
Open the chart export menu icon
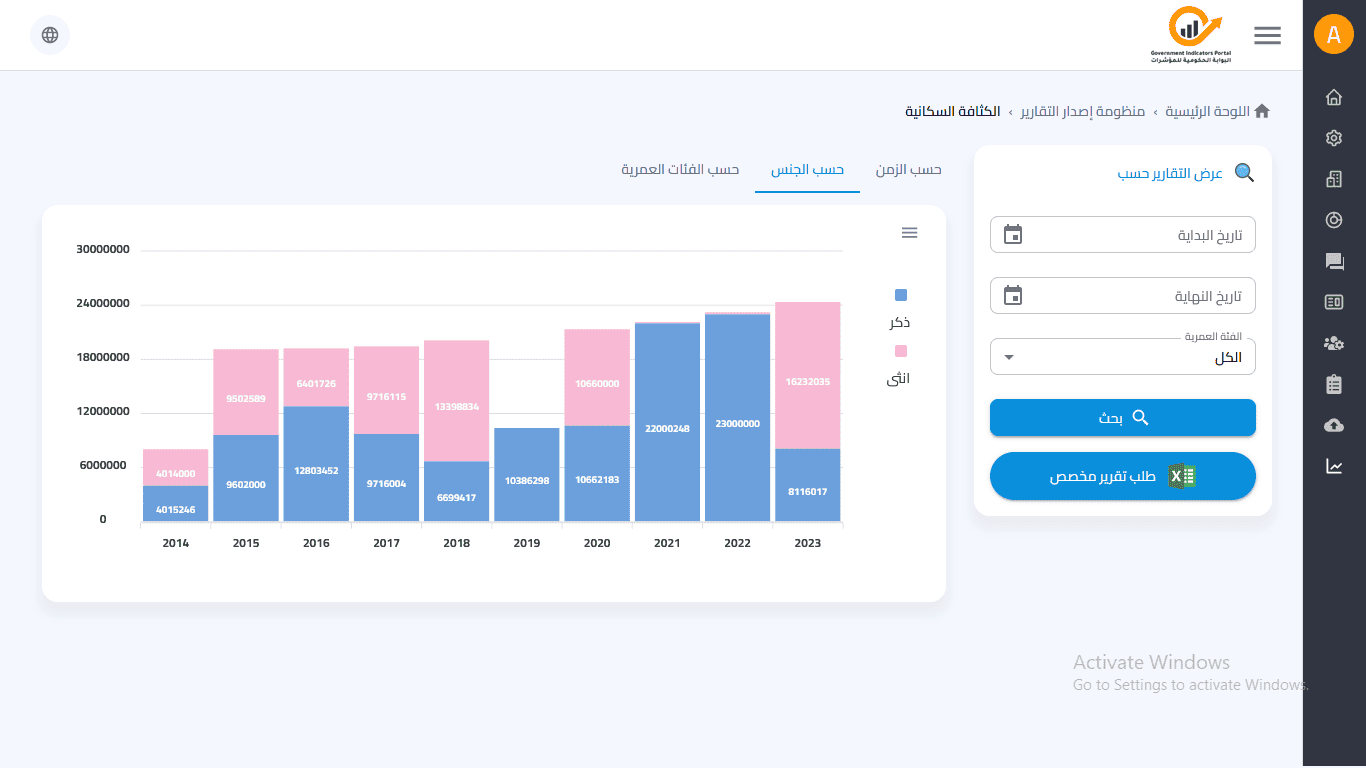tap(909, 233)
